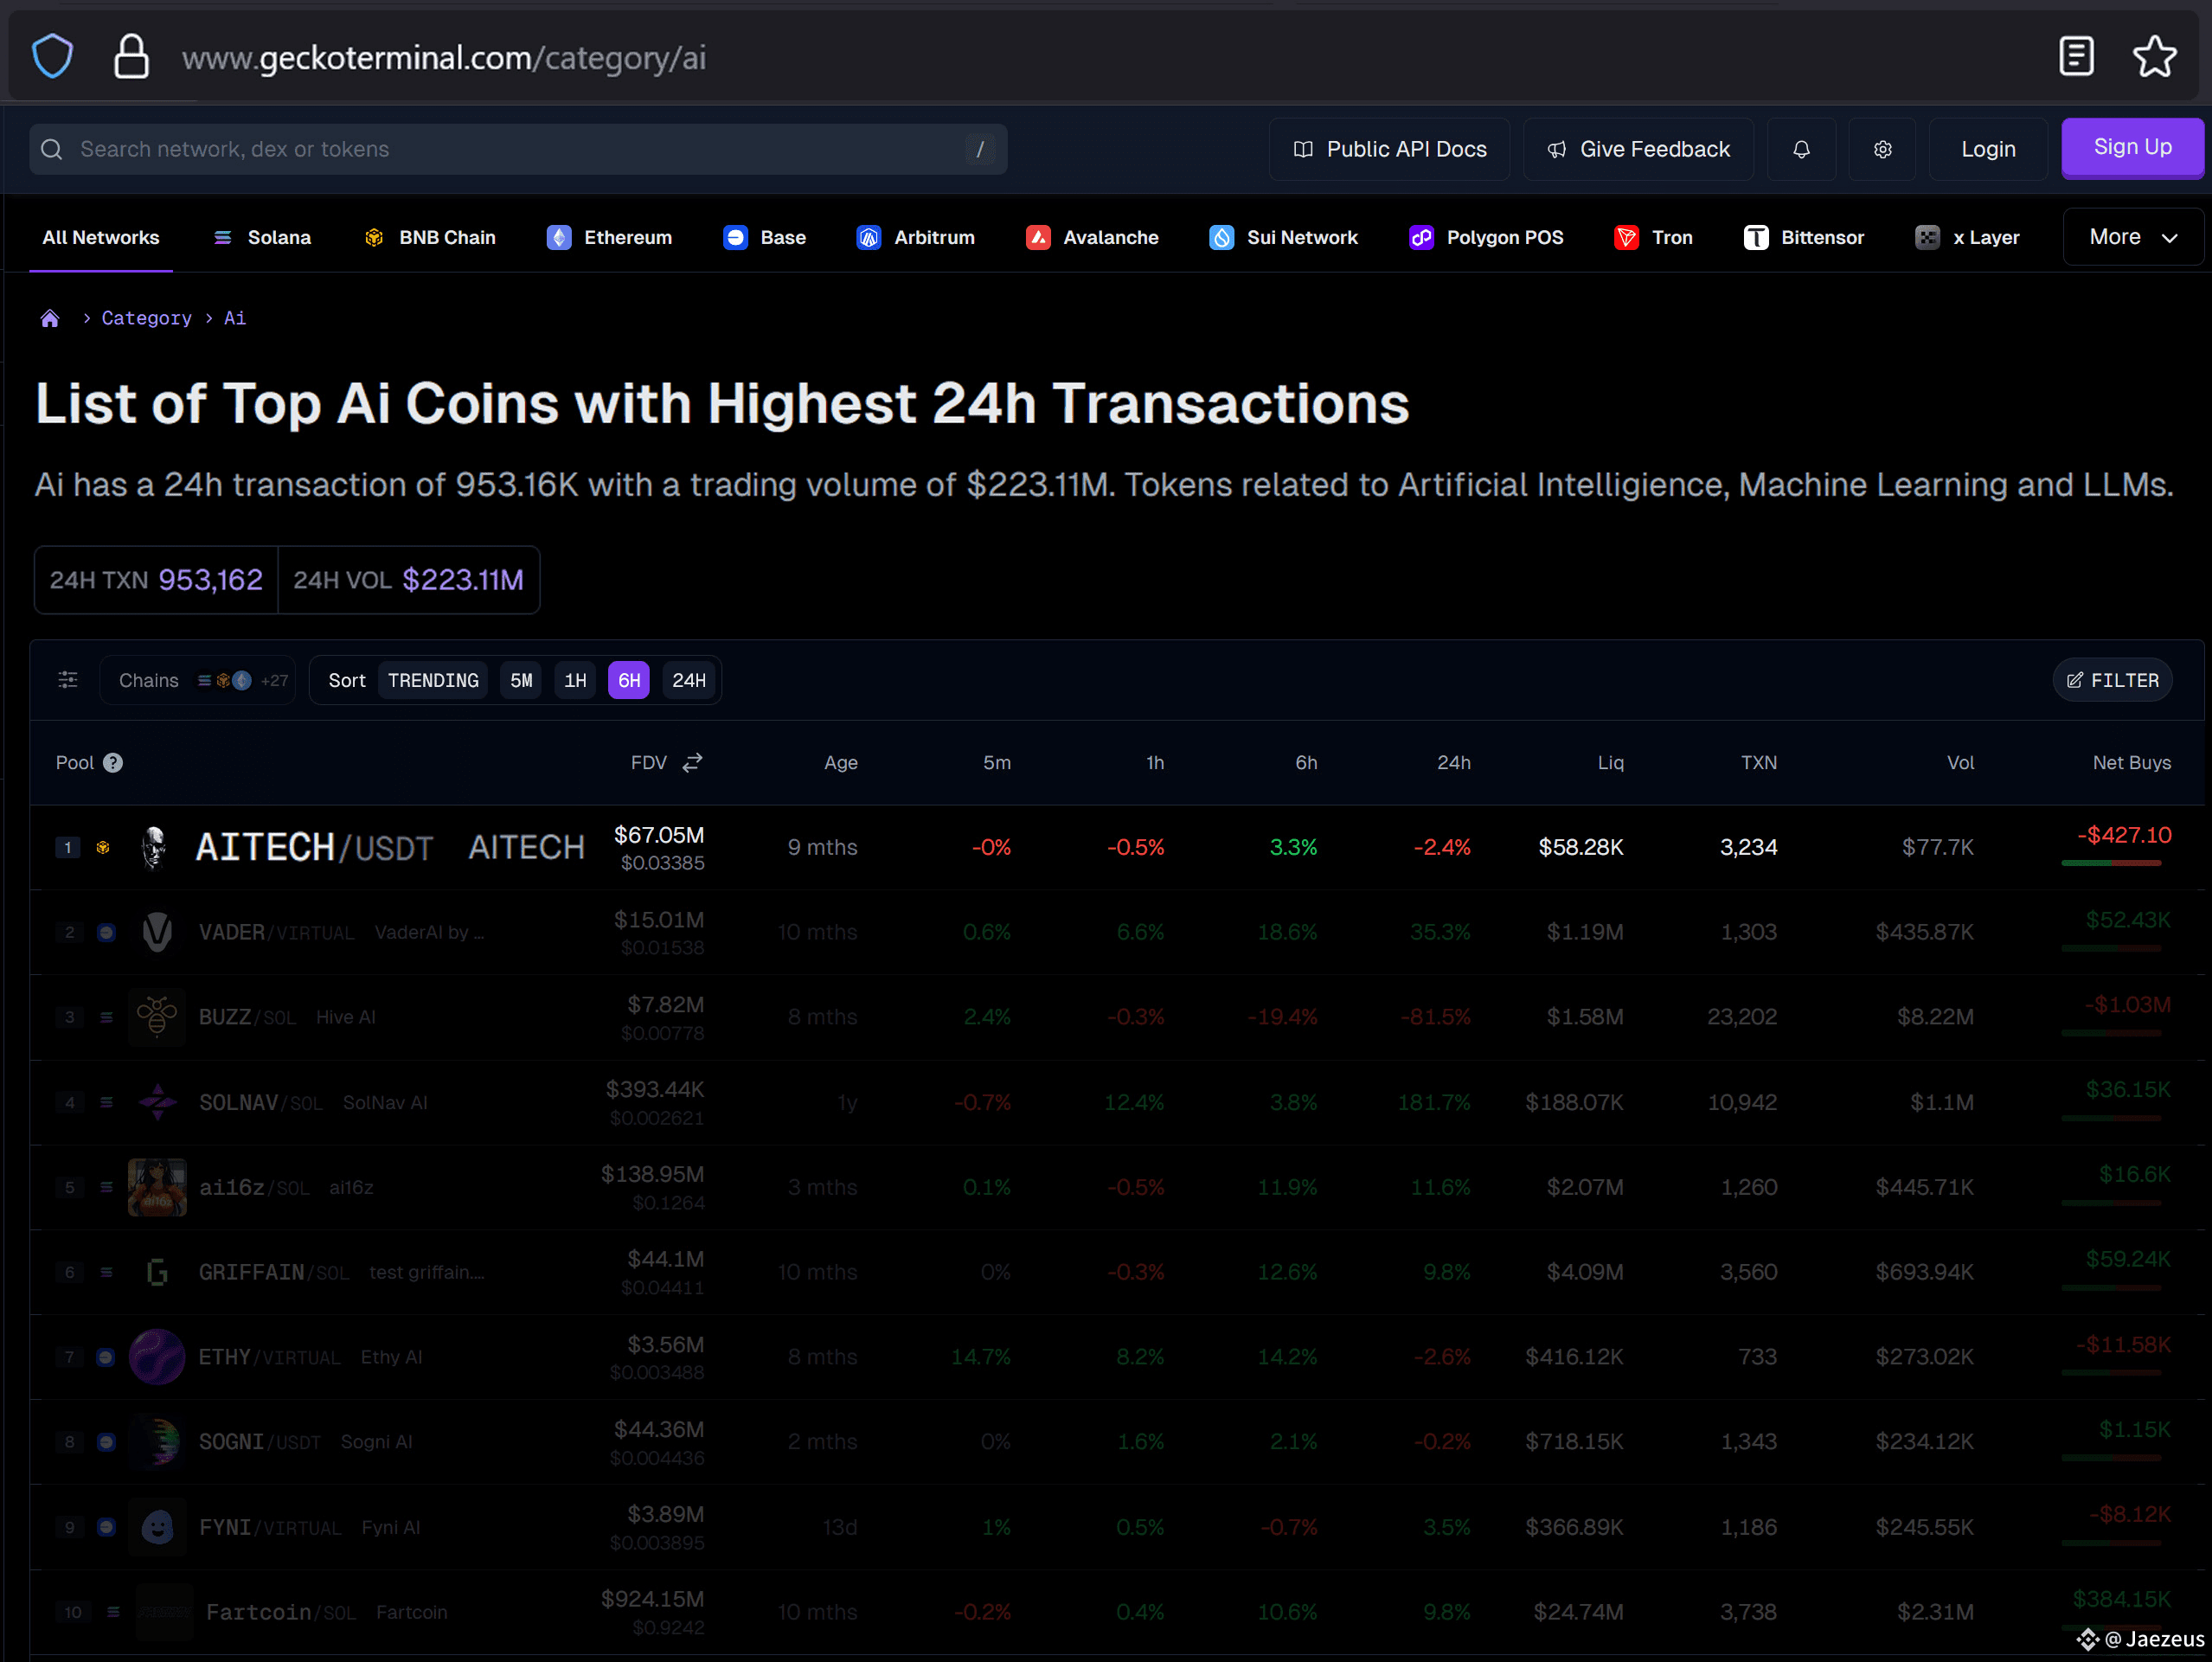Click the browser shield icon
Image resolution: width=2212 pixels, height=1662 pixels.
[52, 57]
